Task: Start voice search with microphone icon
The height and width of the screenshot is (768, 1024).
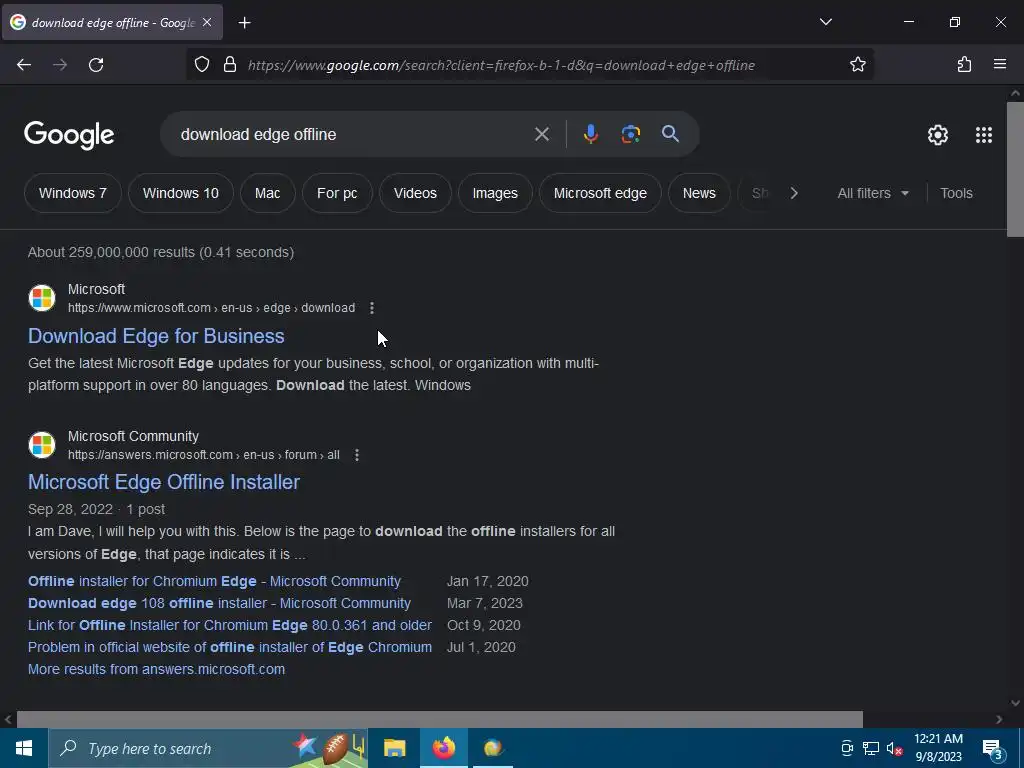Action: pyautogui.click(x=590, y=134)
